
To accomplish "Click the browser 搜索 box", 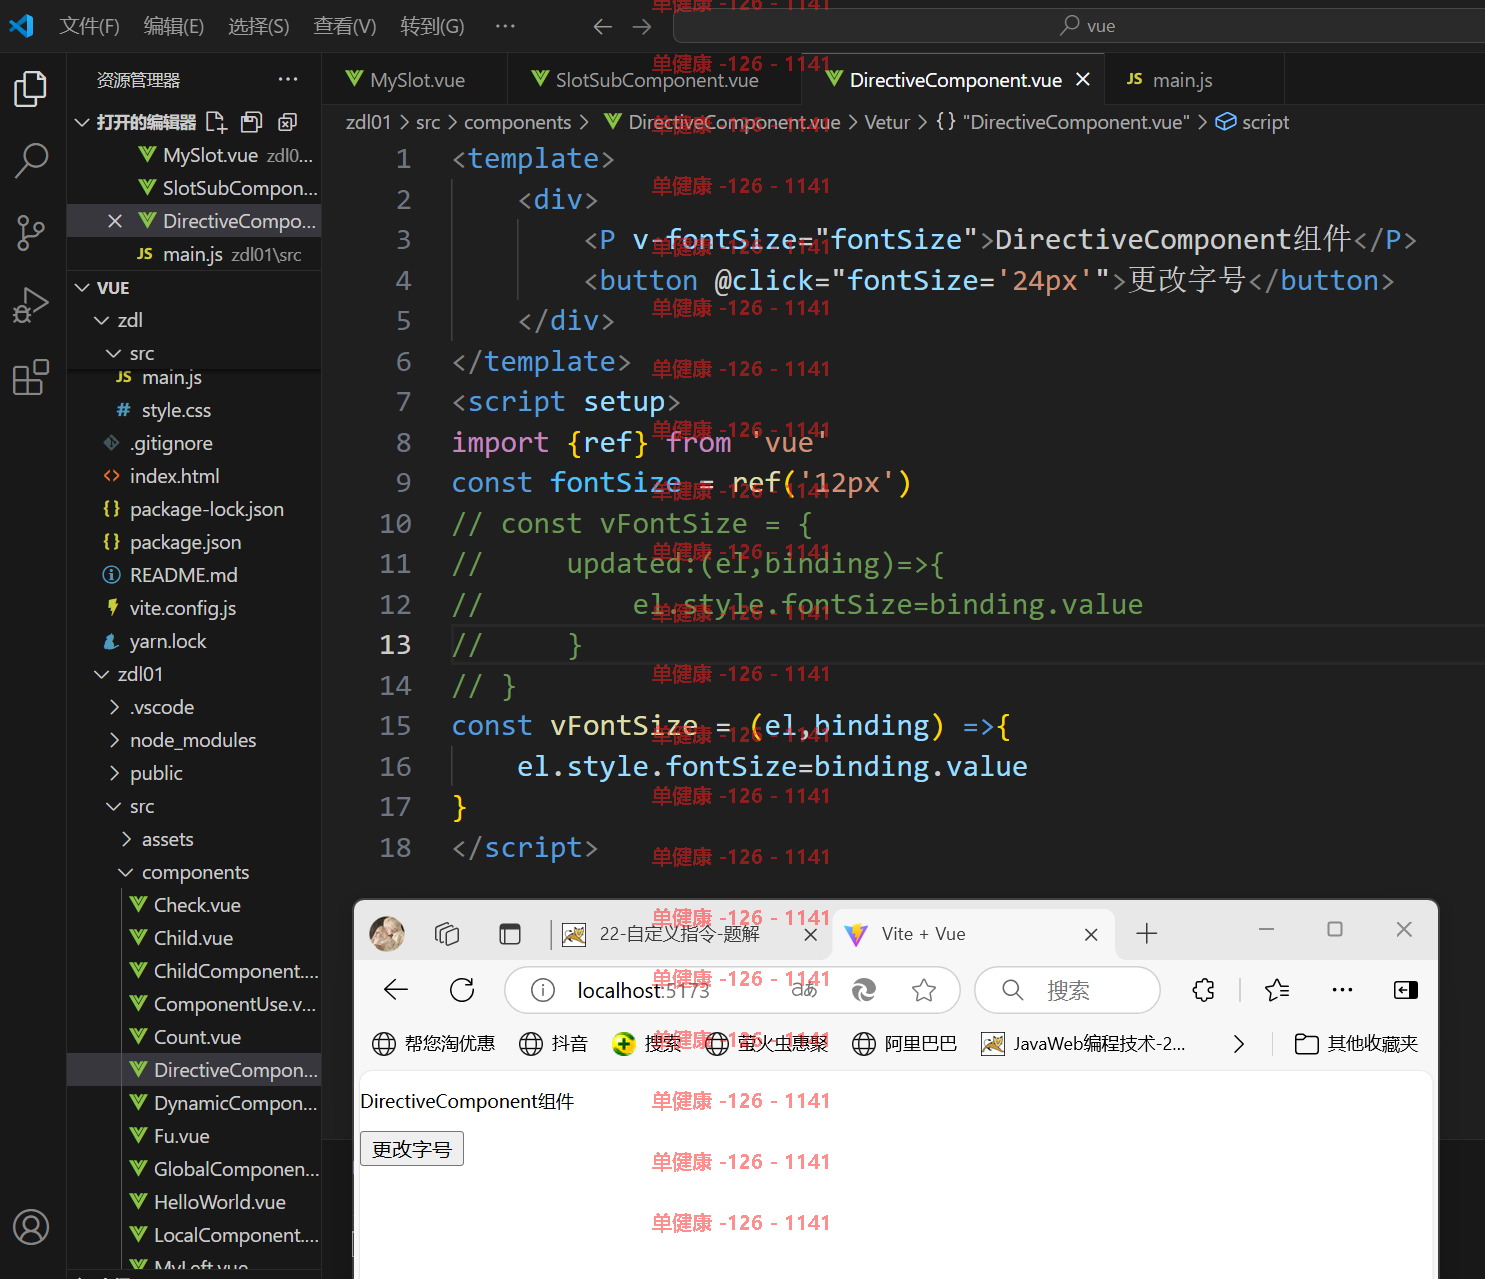I will point(1067,990).
